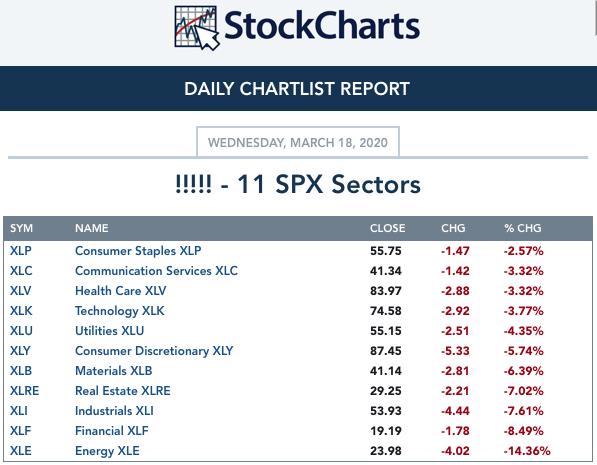597x465 pixels.
Task: Click Materials XLB name link
Action: (x=113, y=371)
